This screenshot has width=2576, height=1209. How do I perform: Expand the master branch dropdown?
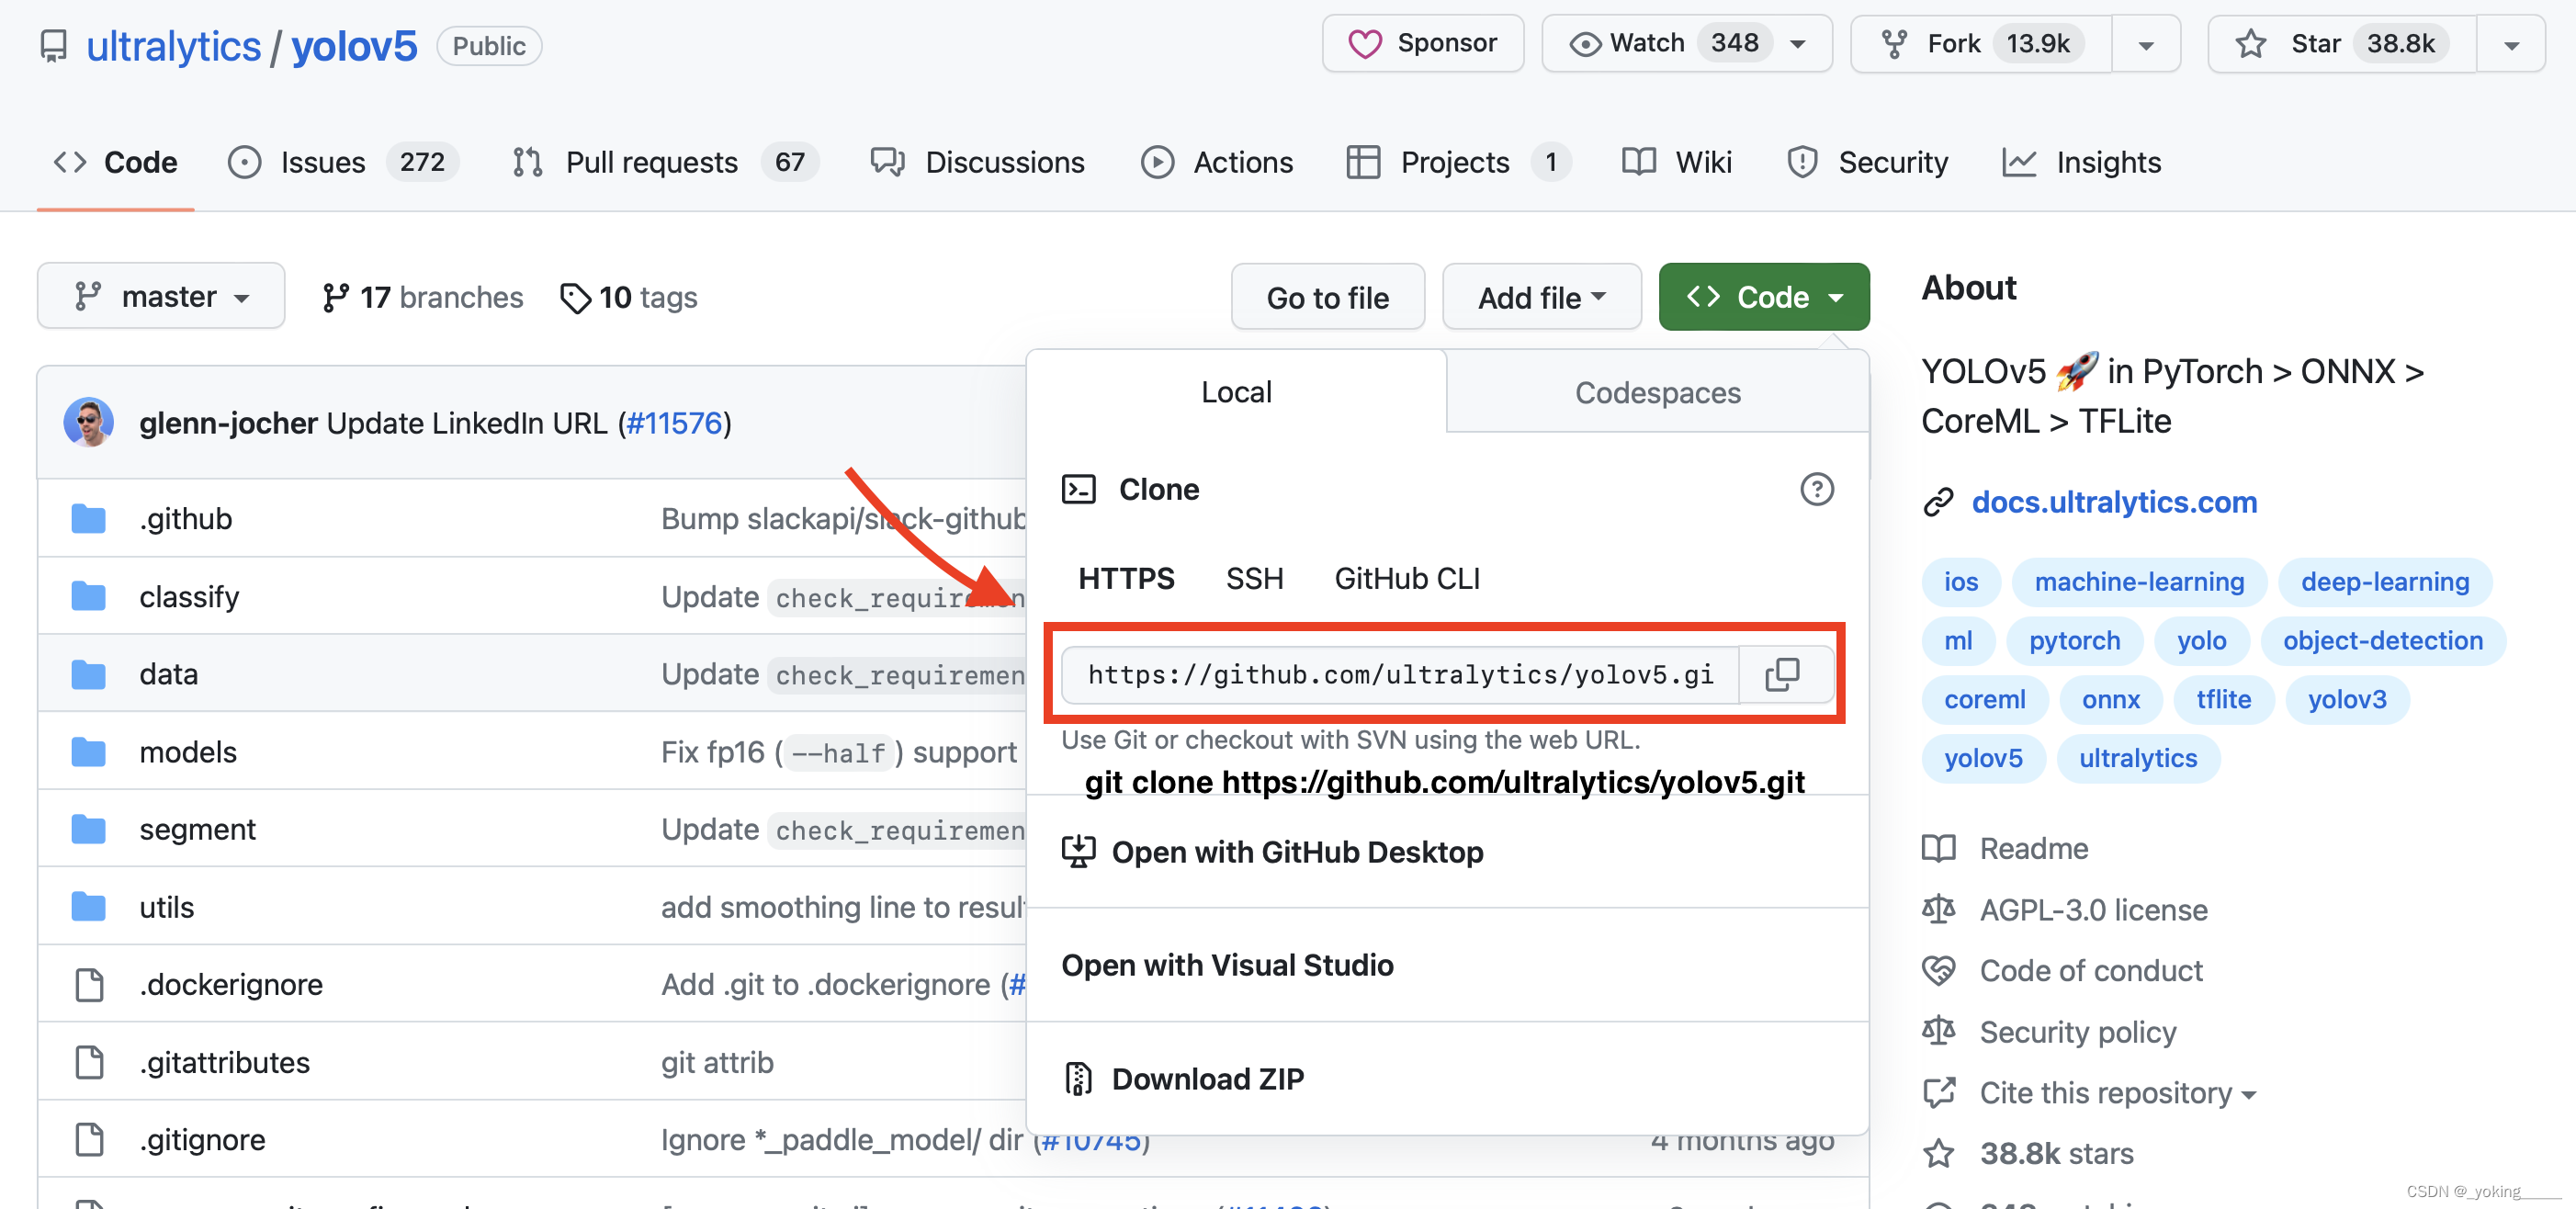pyautogui.click(x=161, y=297)
